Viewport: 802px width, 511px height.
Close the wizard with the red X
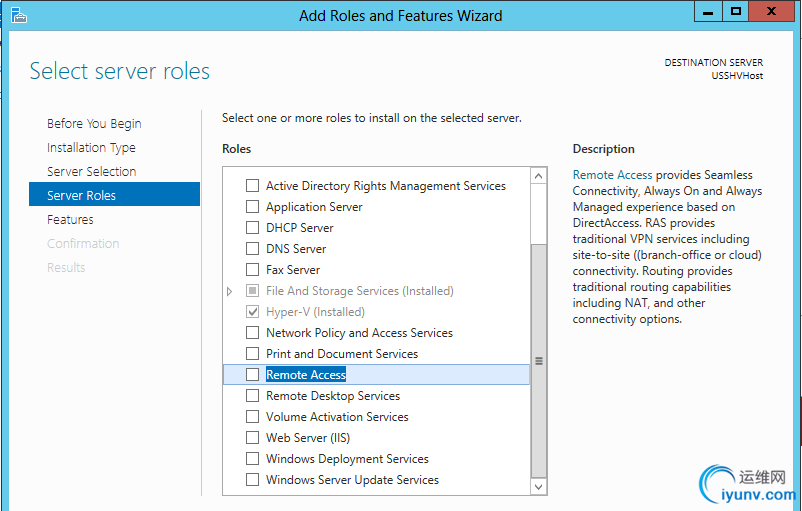(772, 12)
